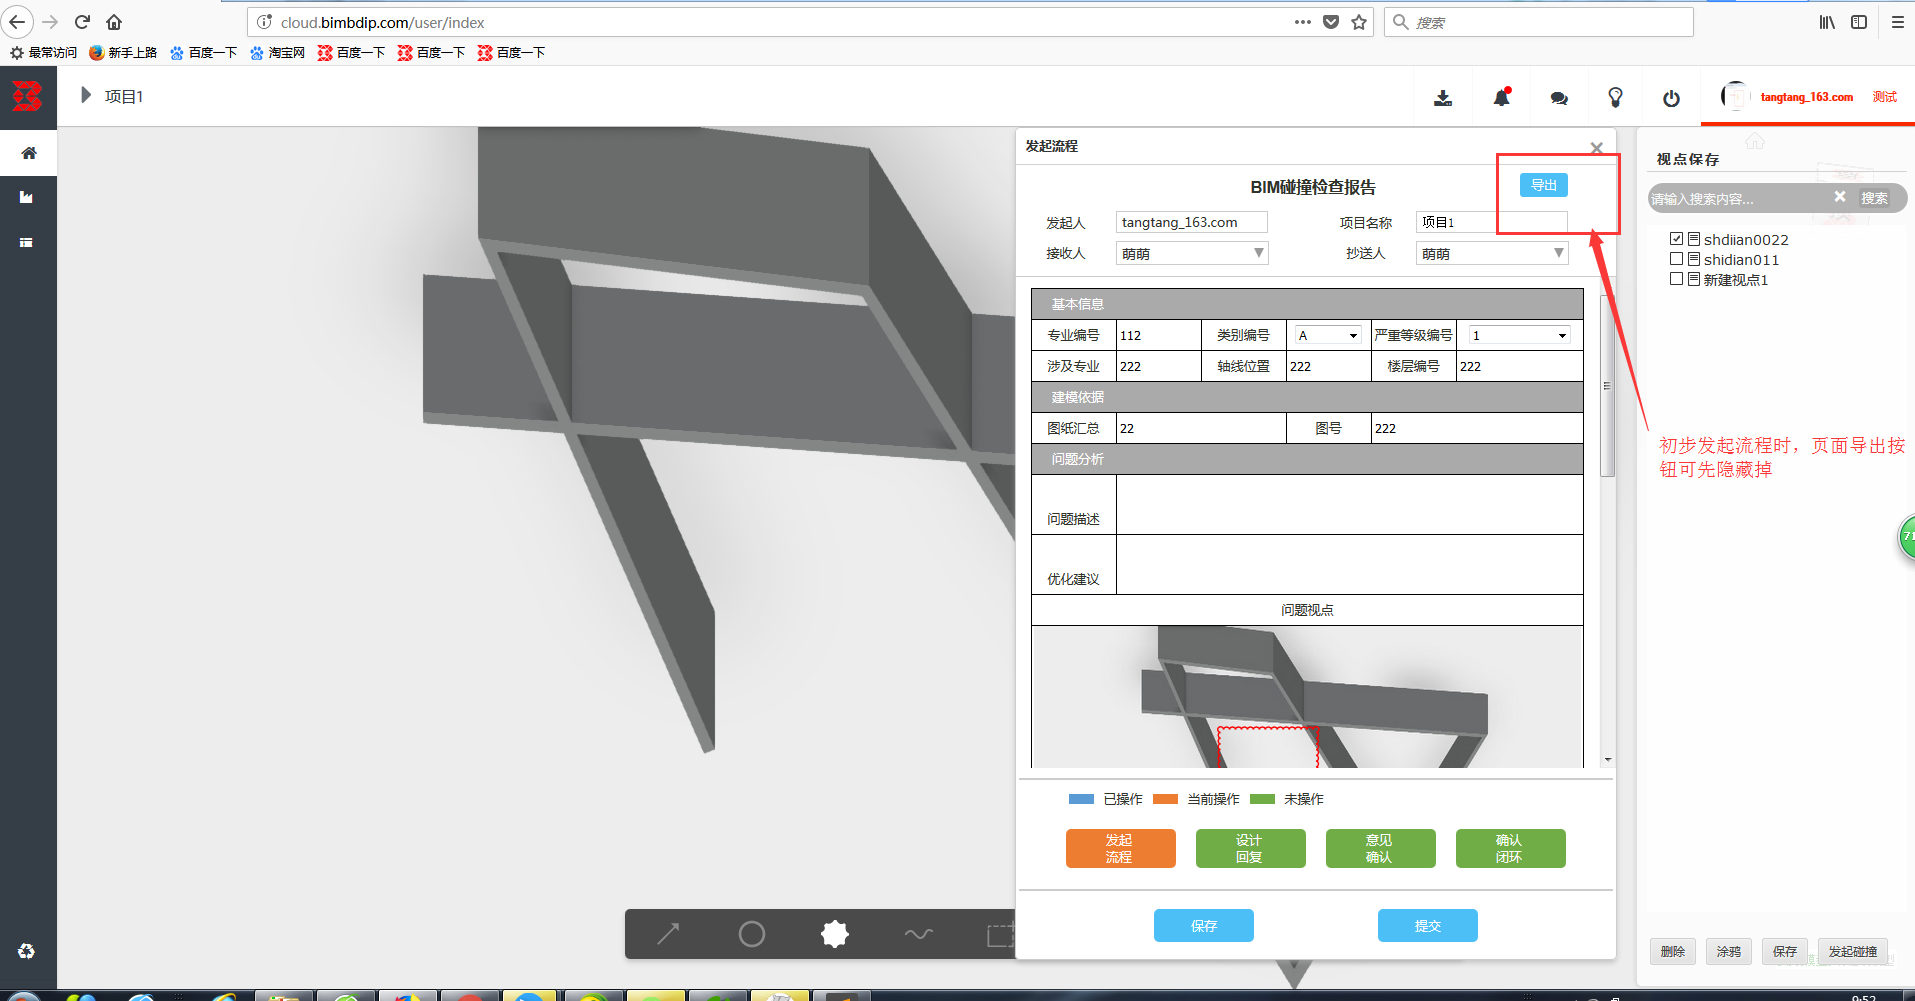Open the 最常访问 bookmark
This screenshot has height=1001, width=1915.
tap(43, 52)
